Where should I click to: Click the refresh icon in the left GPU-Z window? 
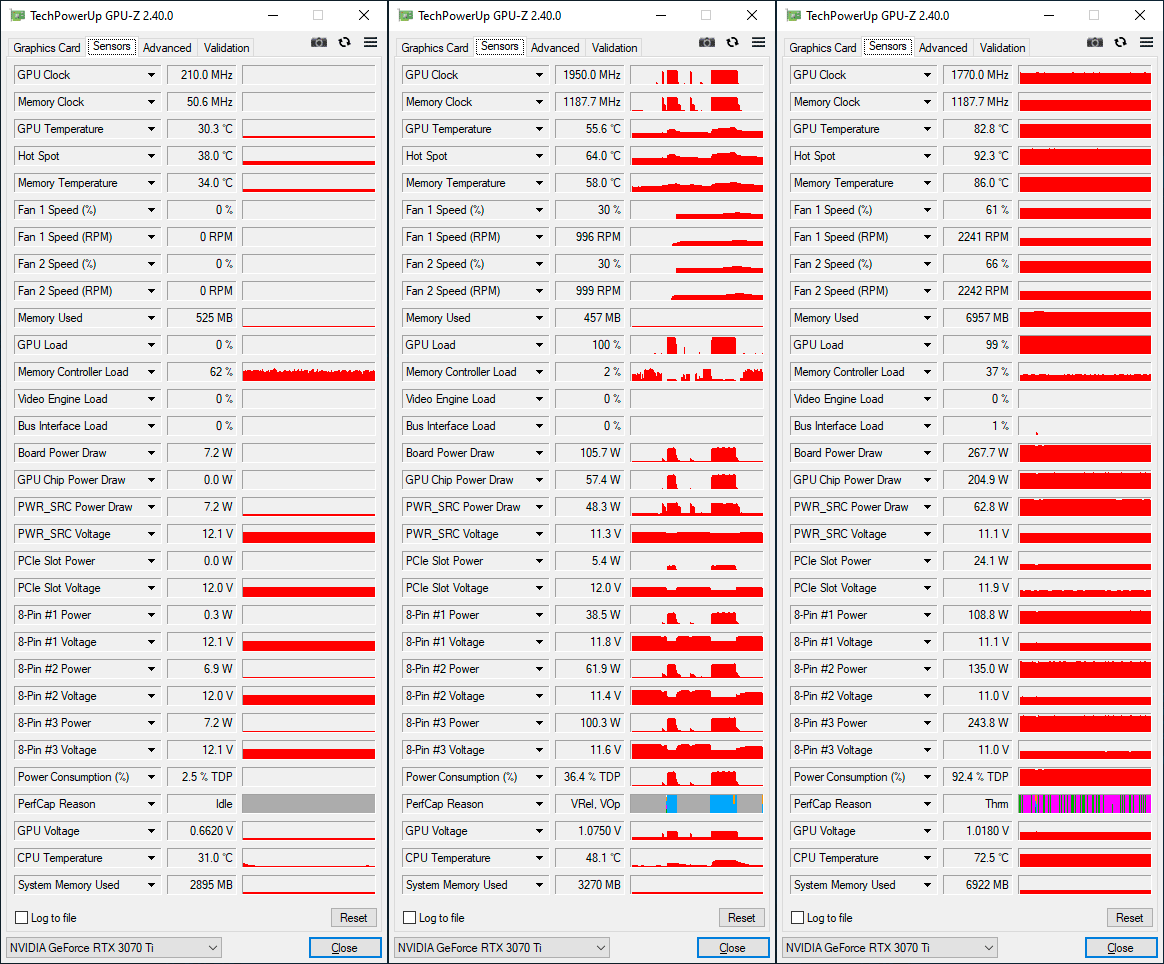coord(345,42)
